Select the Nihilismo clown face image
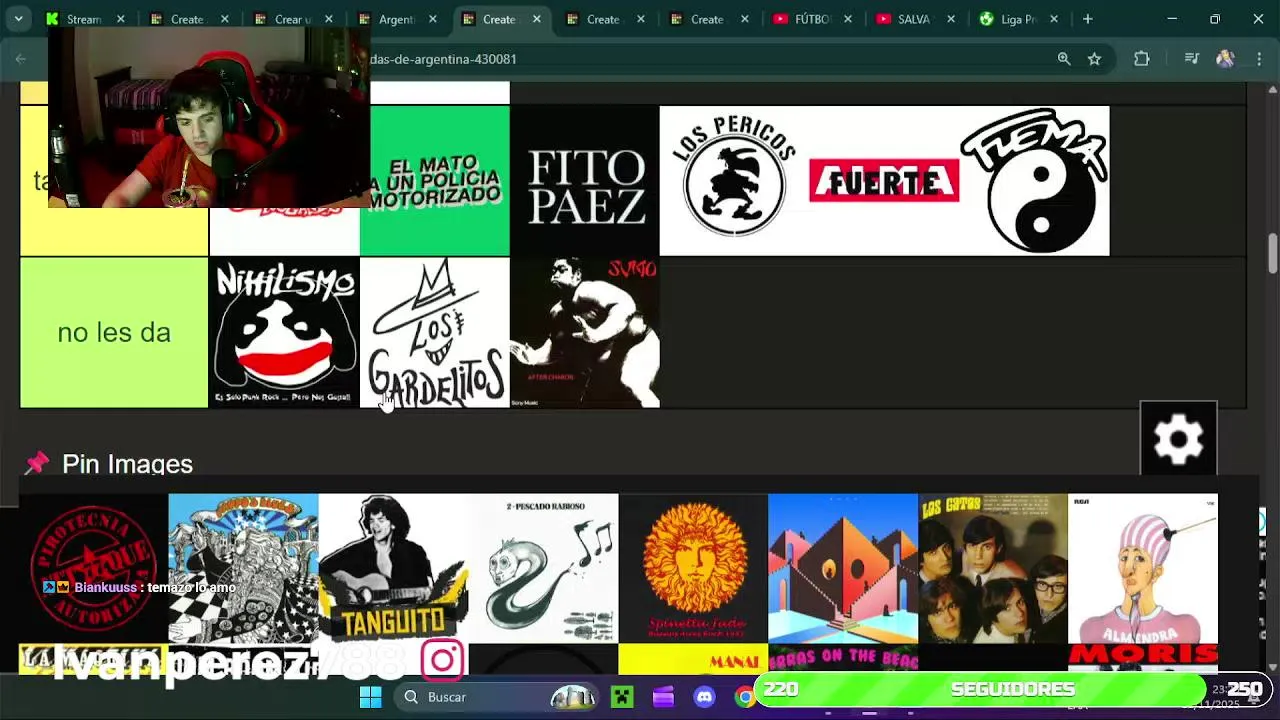 [x=285, y=332]
